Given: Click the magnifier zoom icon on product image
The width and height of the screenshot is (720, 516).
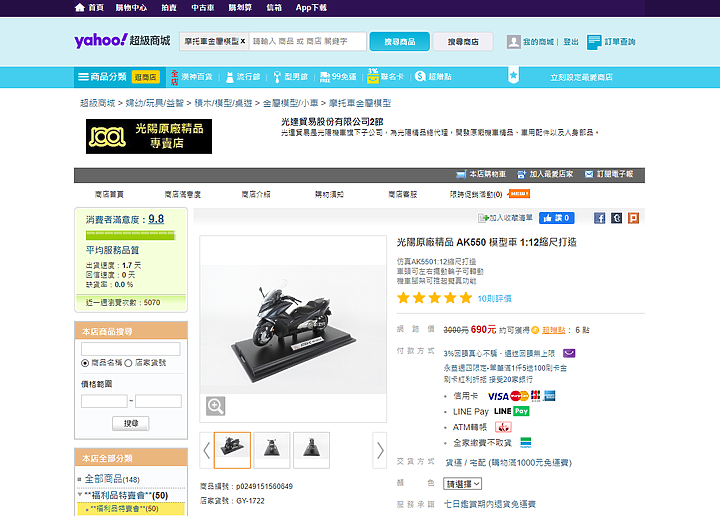Looking at the screenshot, I should click(215, 406).
